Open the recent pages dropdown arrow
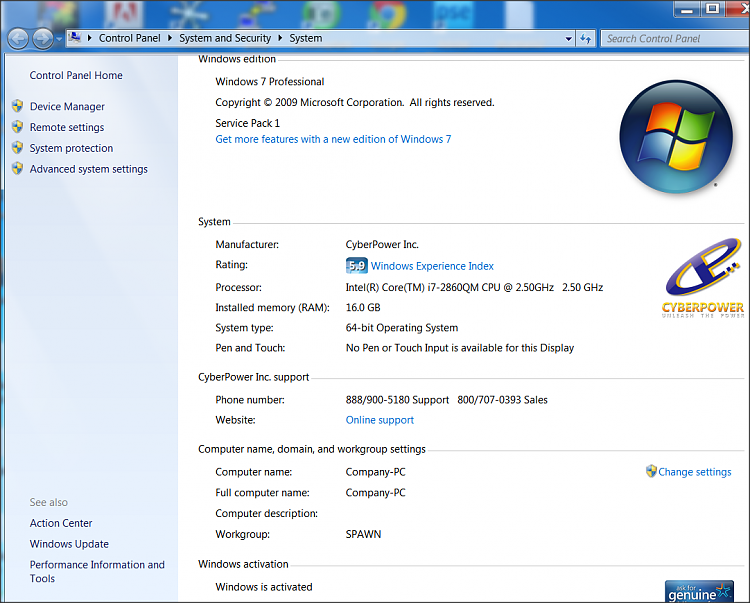The width and height of the screenshot is (750, 603). tap(59, 39)
